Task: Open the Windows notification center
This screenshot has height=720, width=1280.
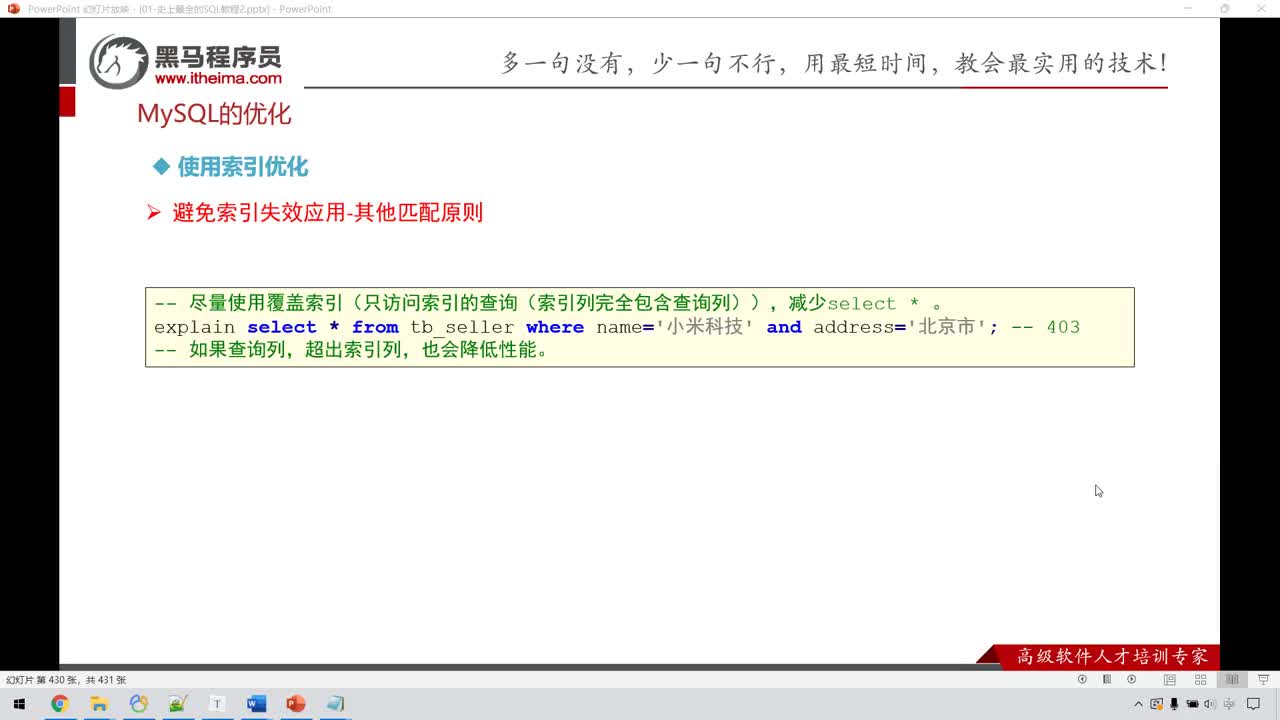Action: tap(1253, 704)
